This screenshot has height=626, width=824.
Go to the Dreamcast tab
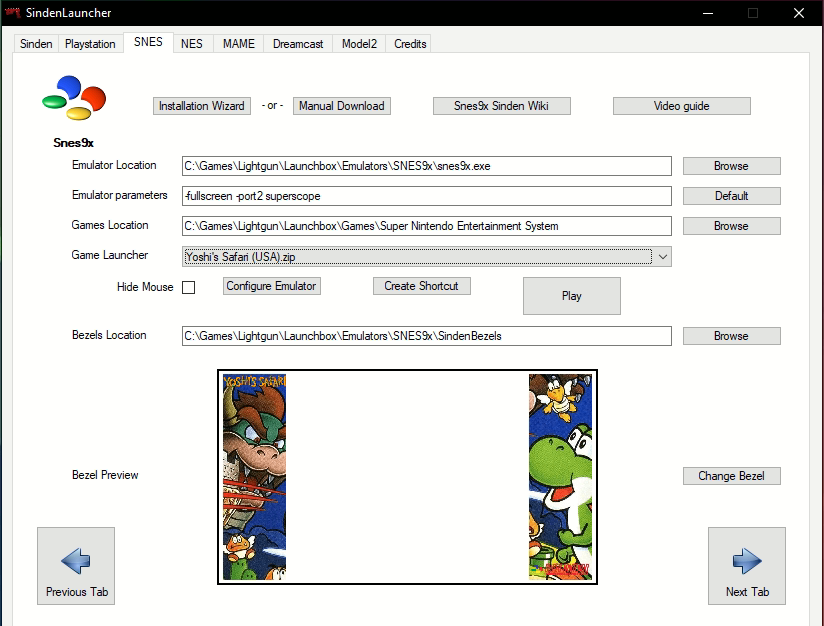click(298, 44)
